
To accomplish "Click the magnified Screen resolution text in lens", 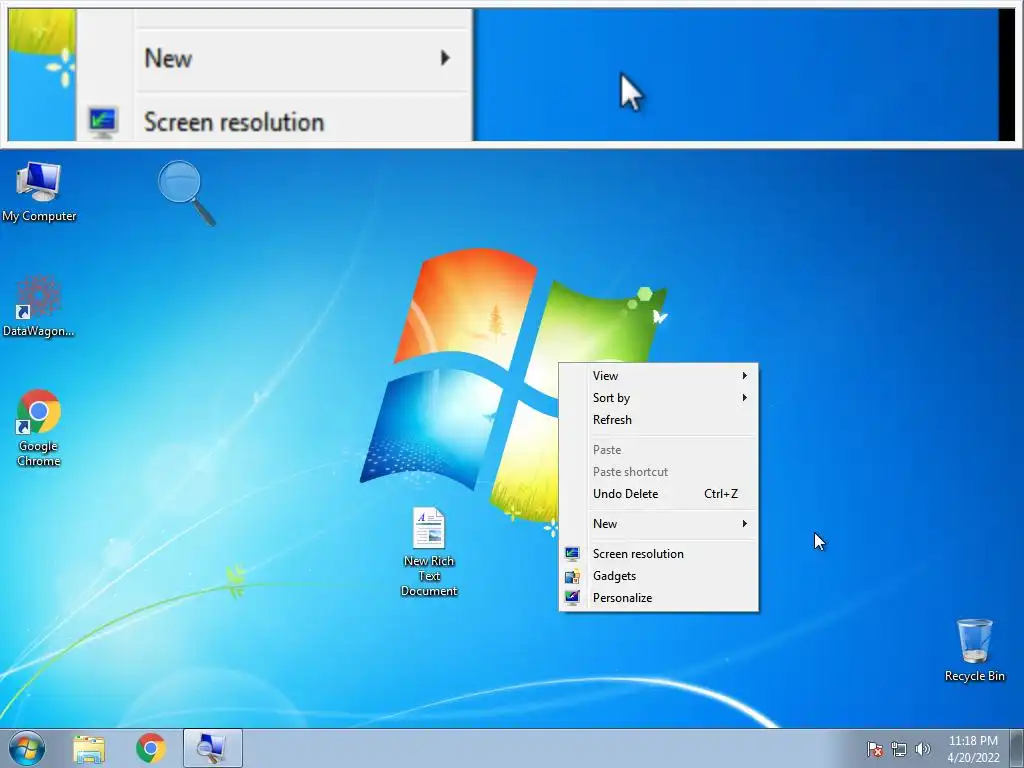I will coord(234,122).
